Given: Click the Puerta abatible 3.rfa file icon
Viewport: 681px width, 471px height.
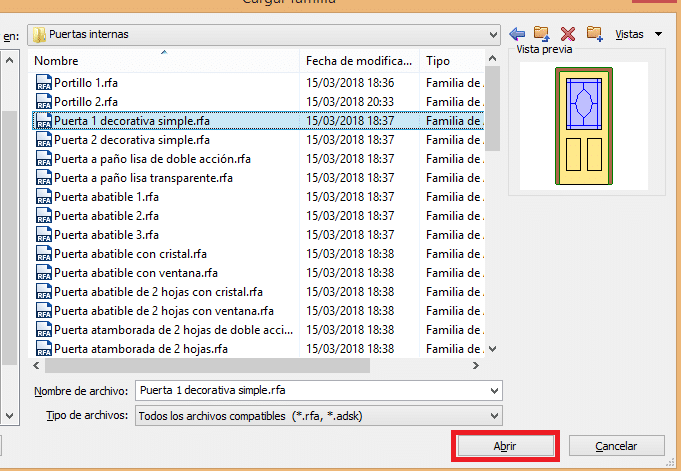Looking at the screenshot, I should (43, 235).
